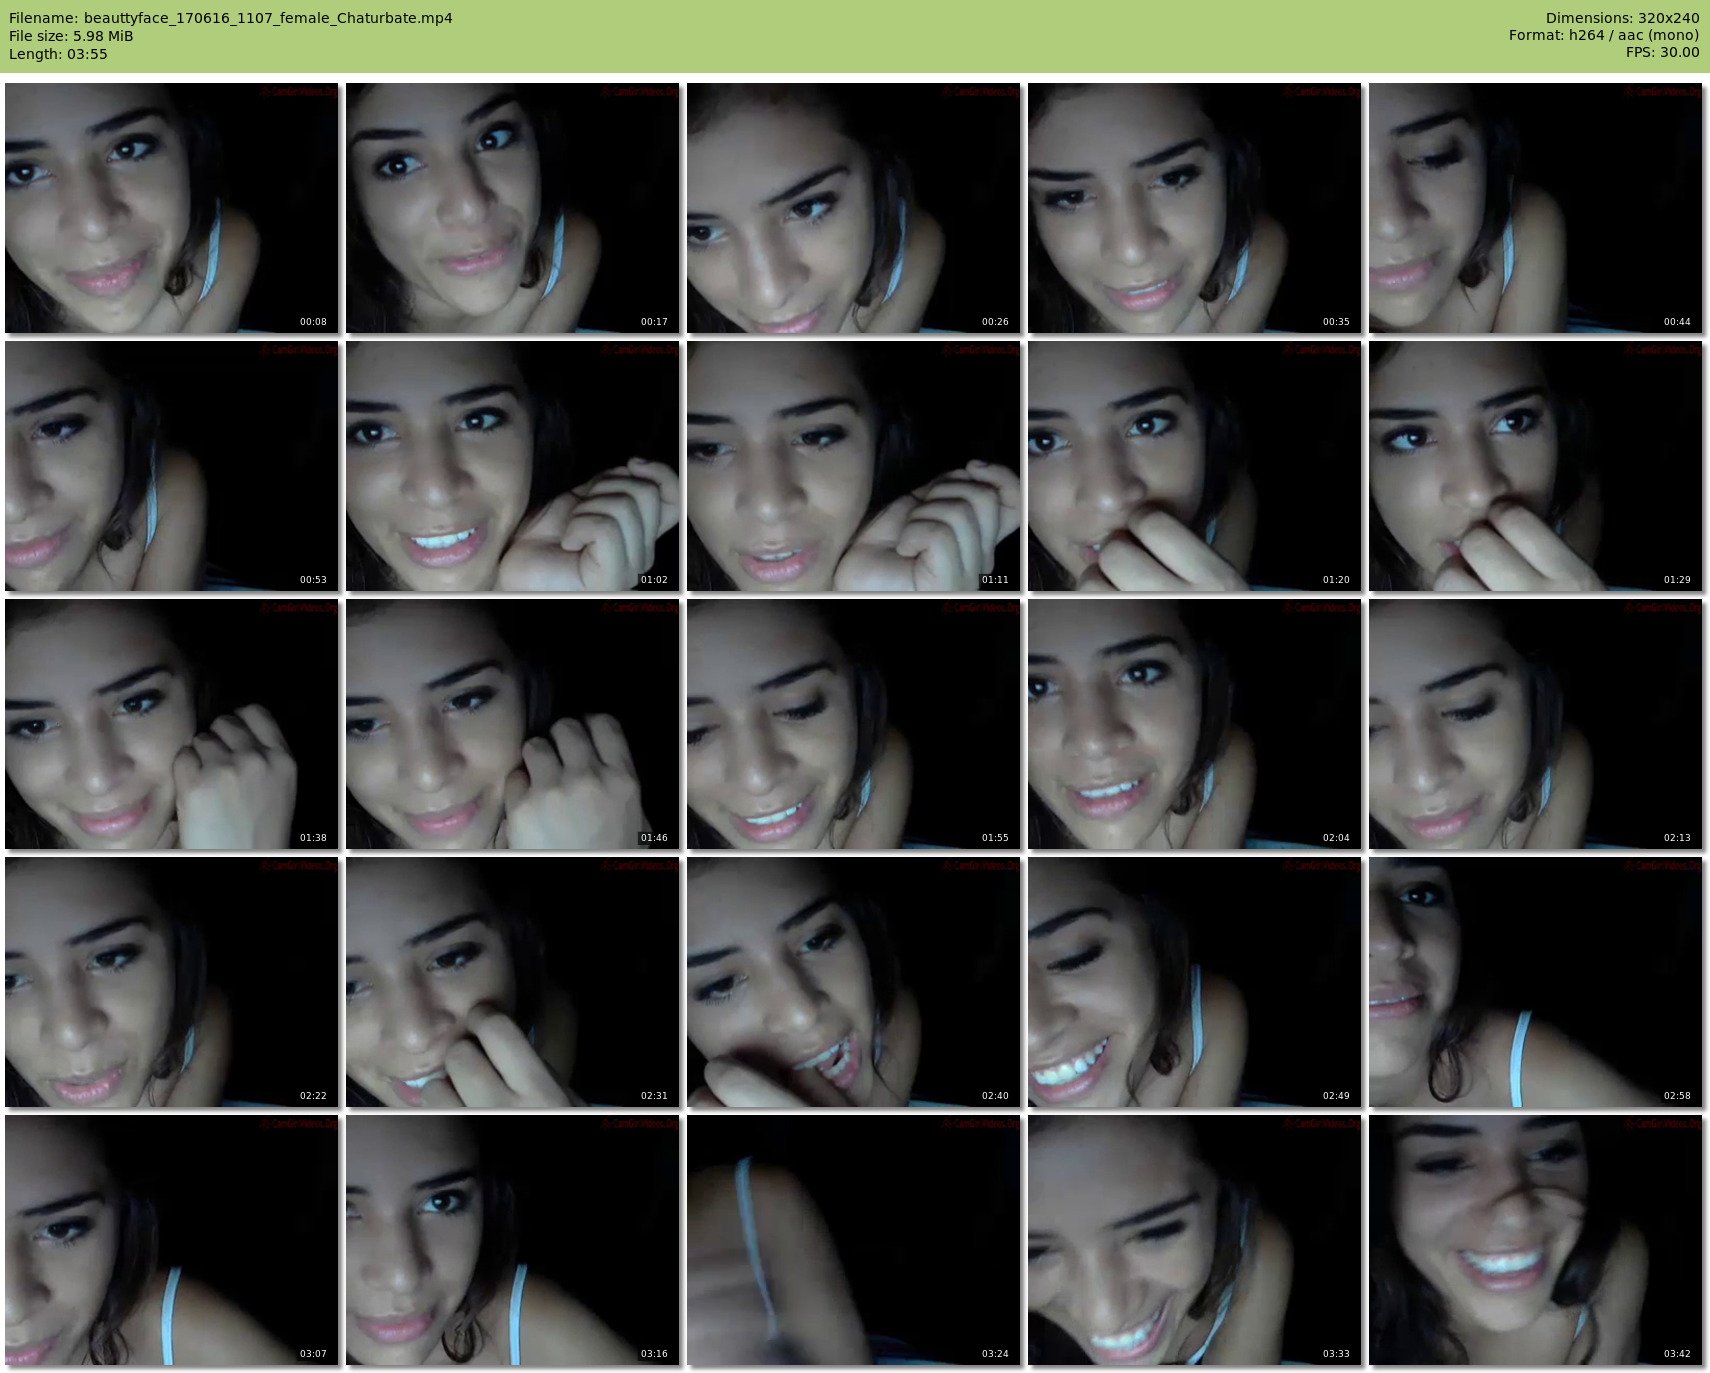Viewport: 1710px width, 1373px height.
Task: Click the thumbnail timestamped 00:53
Action: 172,466
